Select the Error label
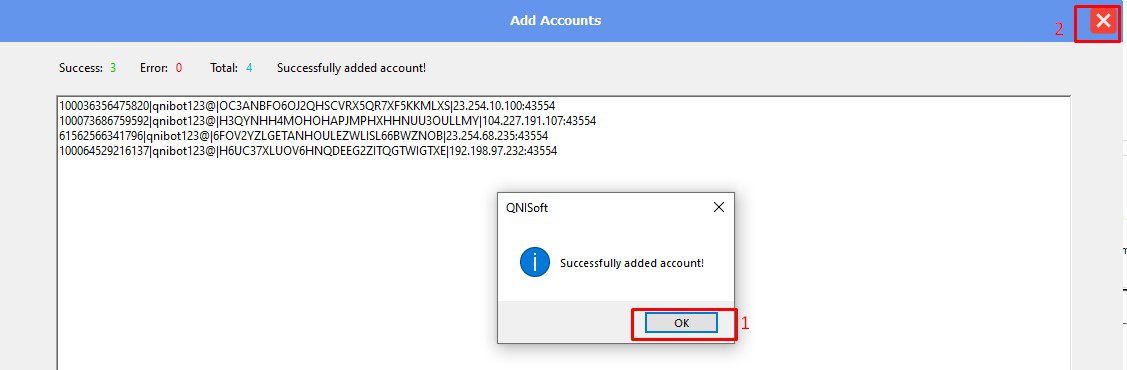This screenshot has height=370, width=1127. click(155, 68)
